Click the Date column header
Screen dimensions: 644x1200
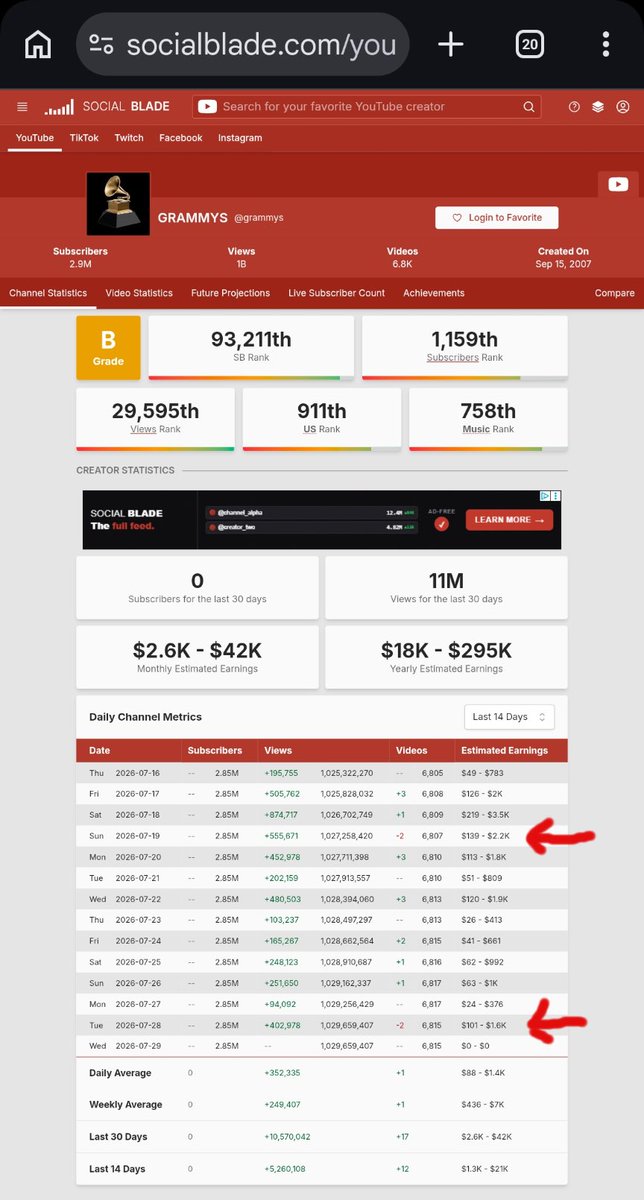click(100, 750)
